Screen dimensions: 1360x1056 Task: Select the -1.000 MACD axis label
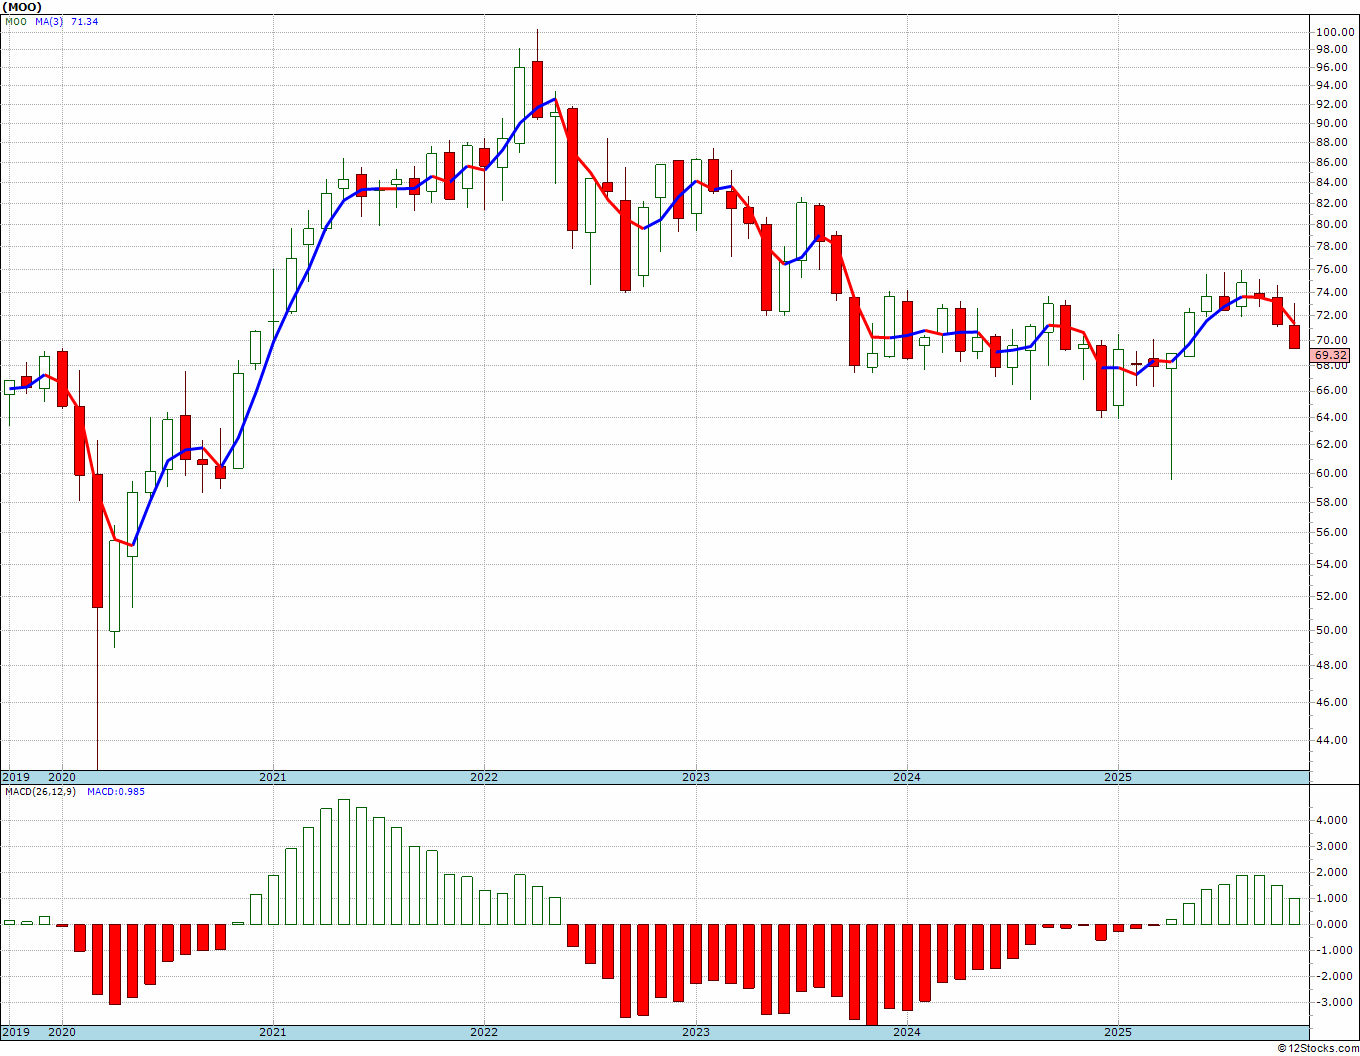(1335, 950)
